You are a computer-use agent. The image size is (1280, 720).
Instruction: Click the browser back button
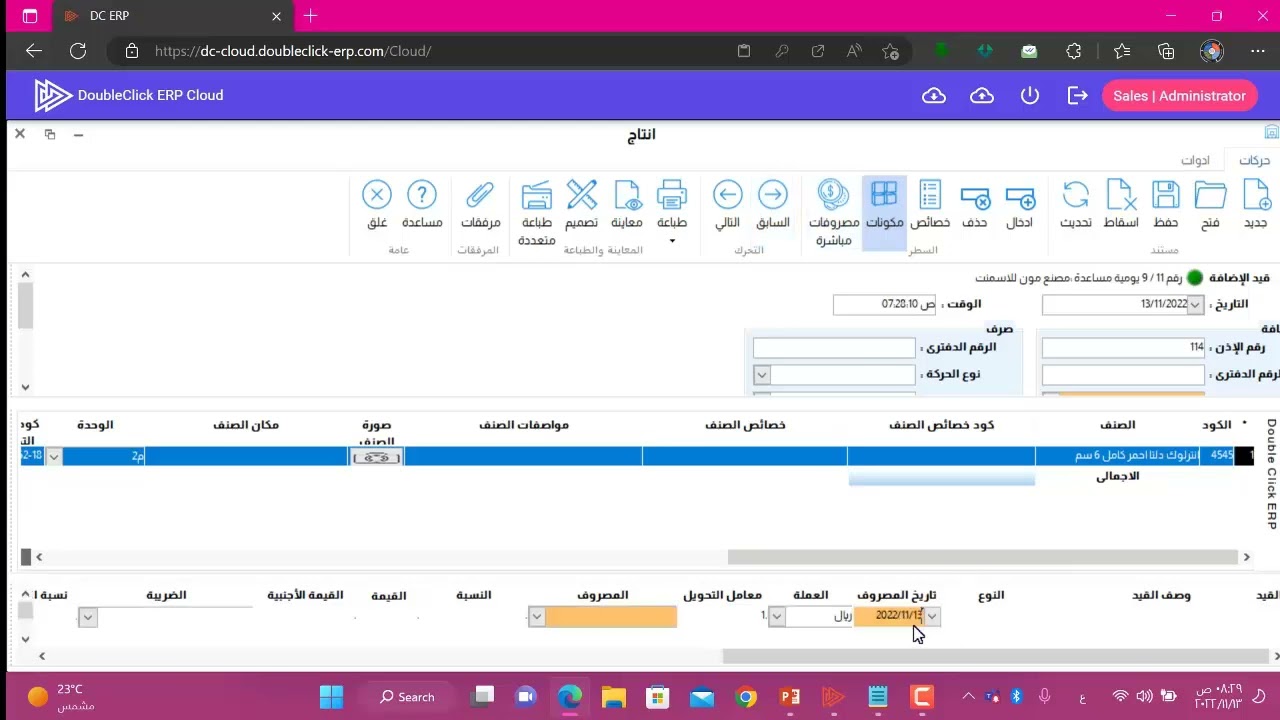34,51
